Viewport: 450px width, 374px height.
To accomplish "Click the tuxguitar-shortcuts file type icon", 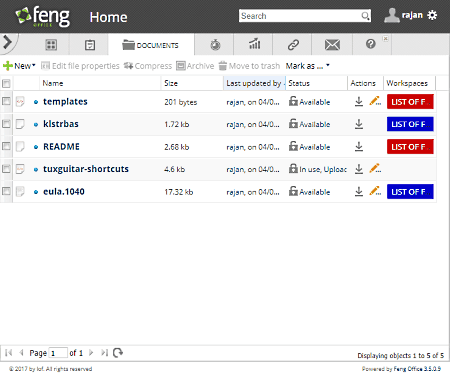I will (20, 169).
